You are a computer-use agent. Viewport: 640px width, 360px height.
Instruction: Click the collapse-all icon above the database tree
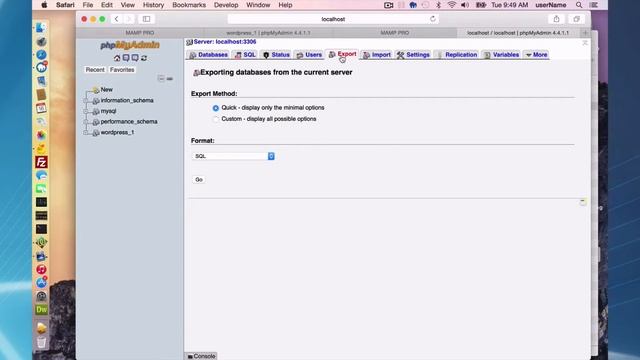[x=161, y=78]
